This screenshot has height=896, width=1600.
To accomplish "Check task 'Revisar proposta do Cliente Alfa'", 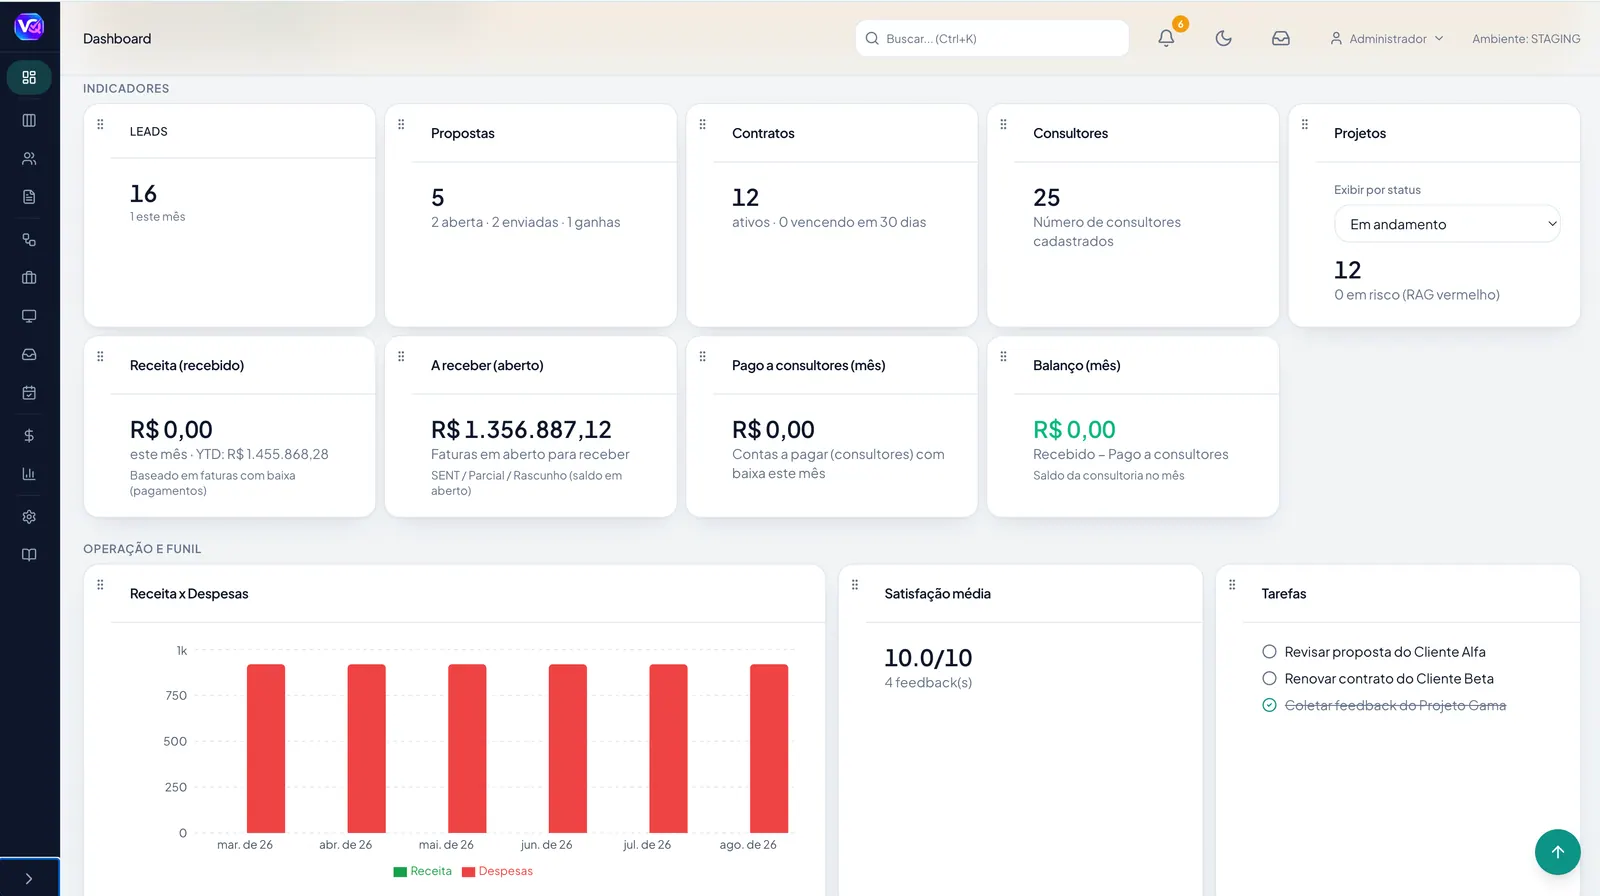I will (1269, 652).
